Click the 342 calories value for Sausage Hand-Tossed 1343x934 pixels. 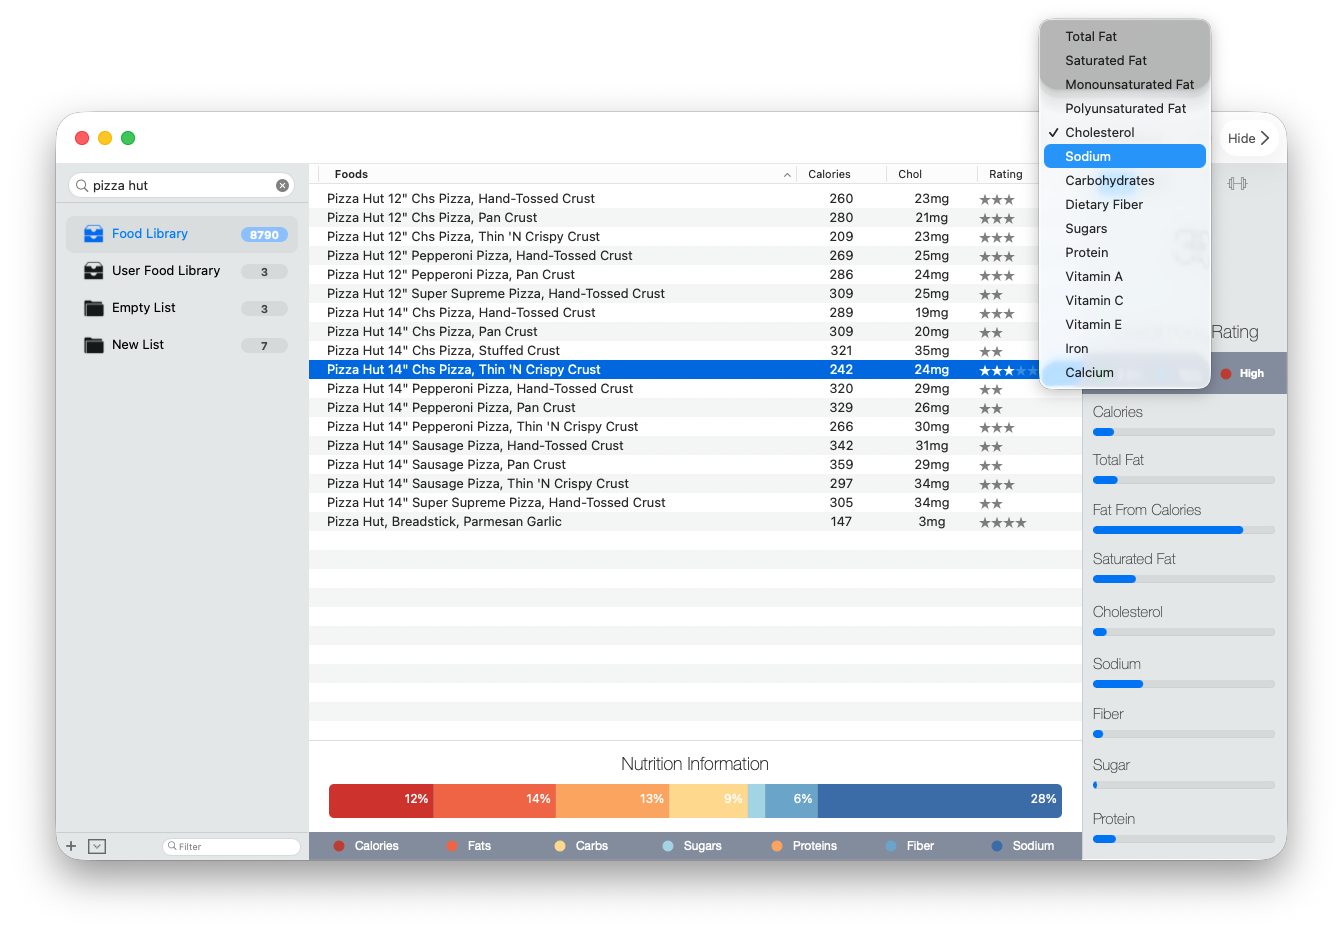coord(841,446)
